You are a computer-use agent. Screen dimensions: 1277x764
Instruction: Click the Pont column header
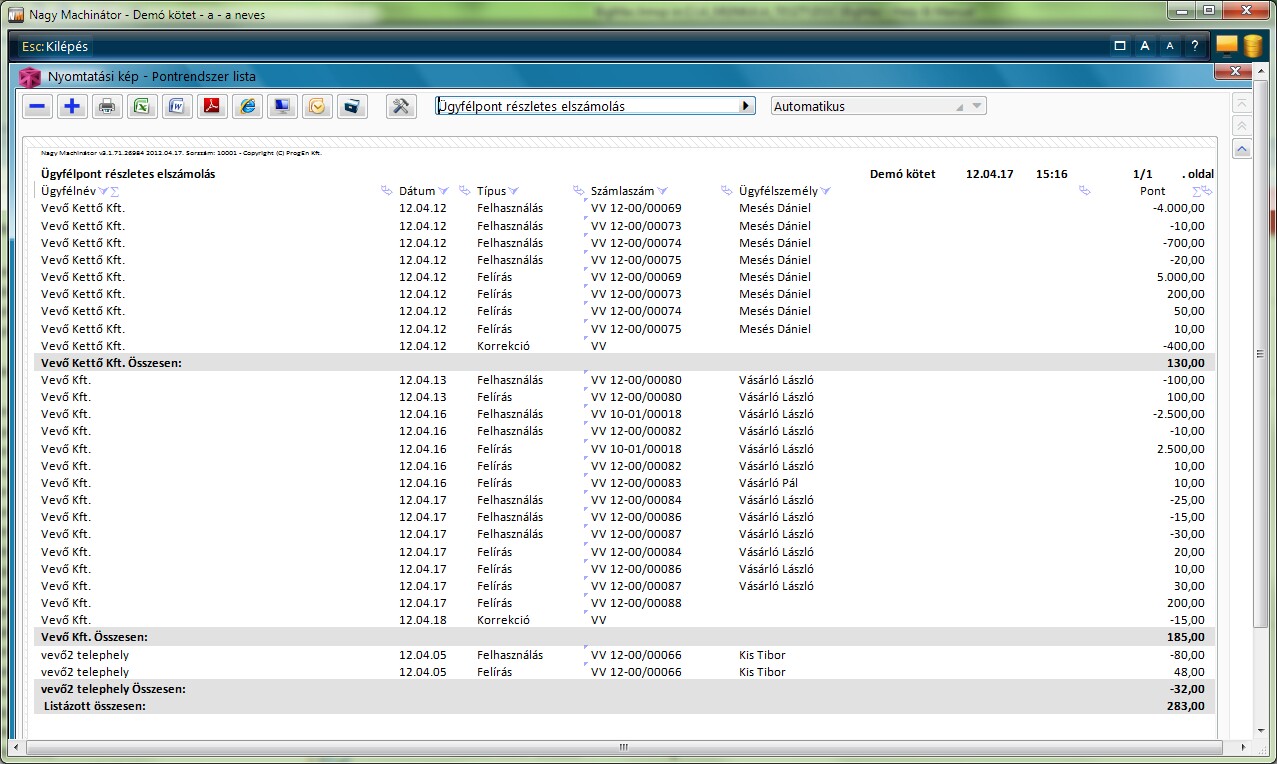coord(1152,191)
